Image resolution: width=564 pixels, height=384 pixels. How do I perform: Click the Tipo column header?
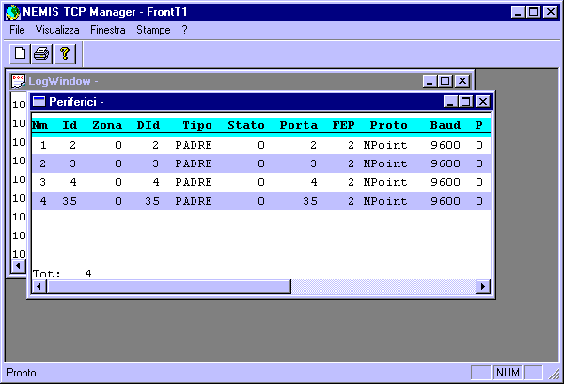tap(197, 125)
